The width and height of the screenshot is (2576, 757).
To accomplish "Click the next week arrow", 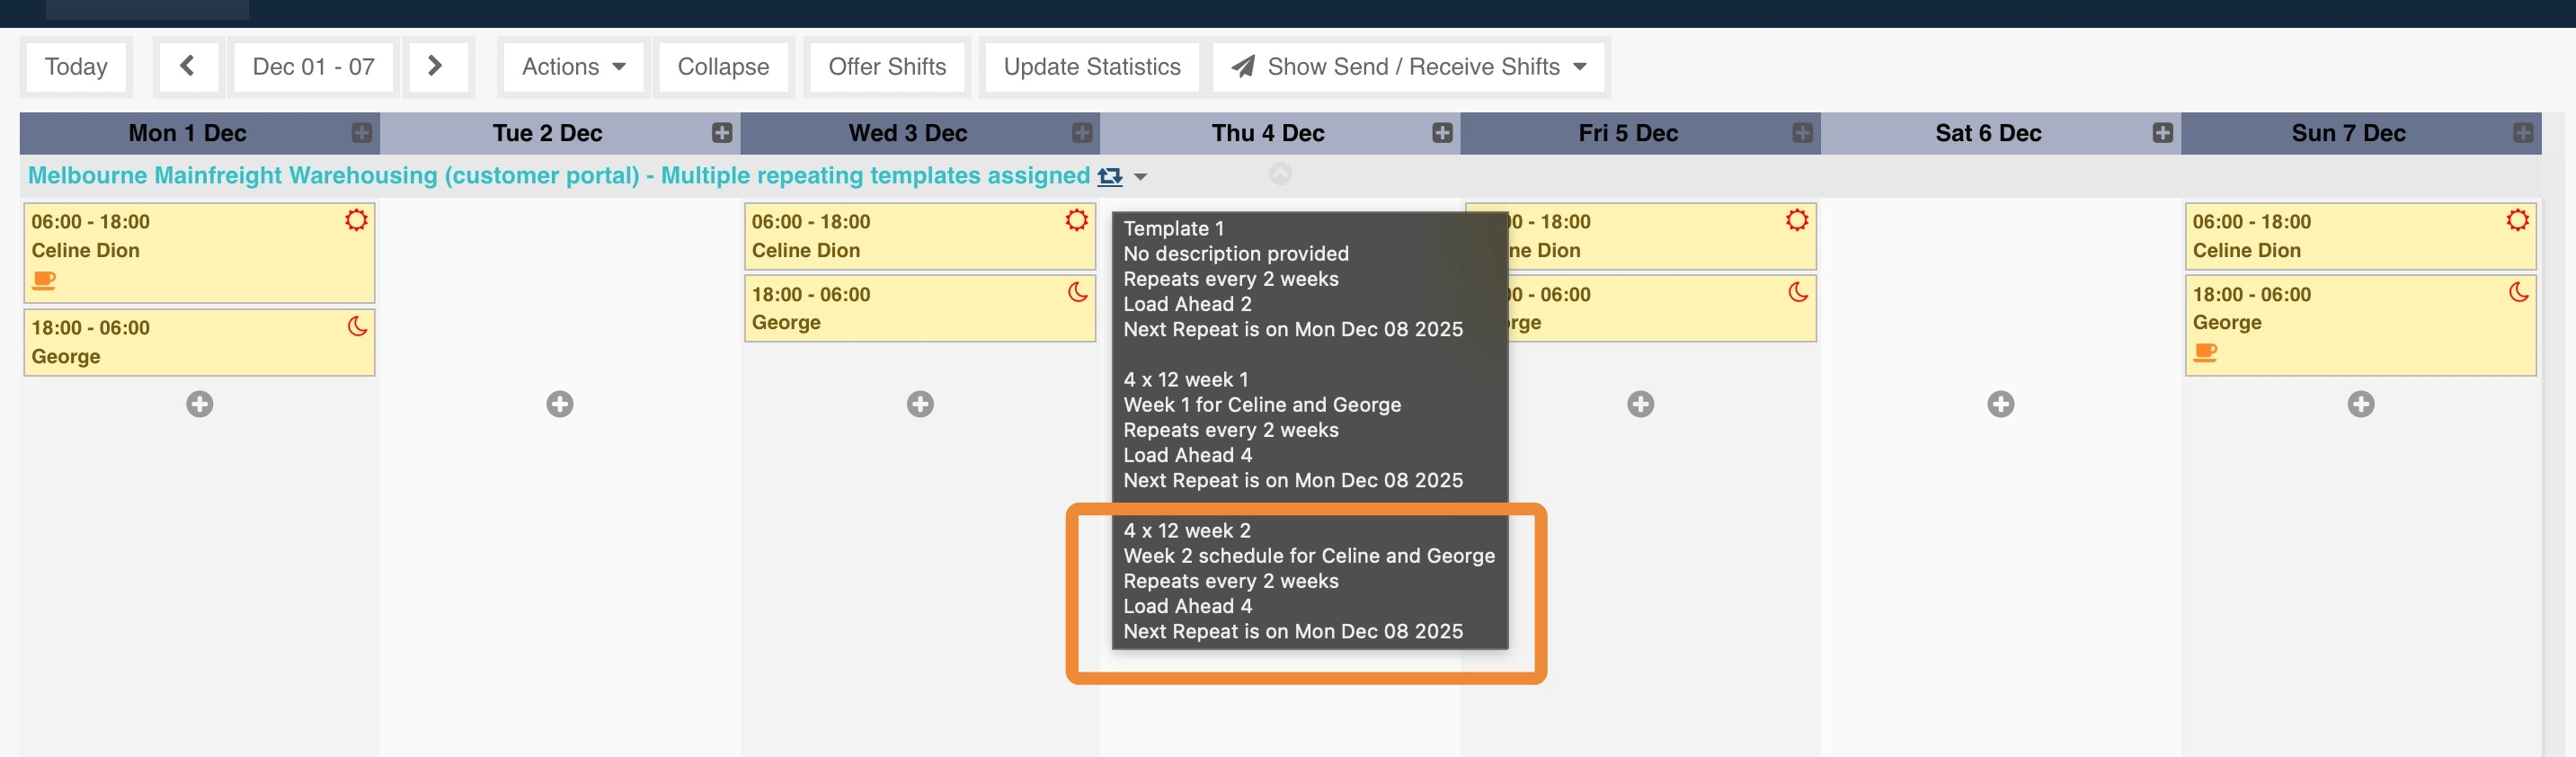I will tap(435, 67).
